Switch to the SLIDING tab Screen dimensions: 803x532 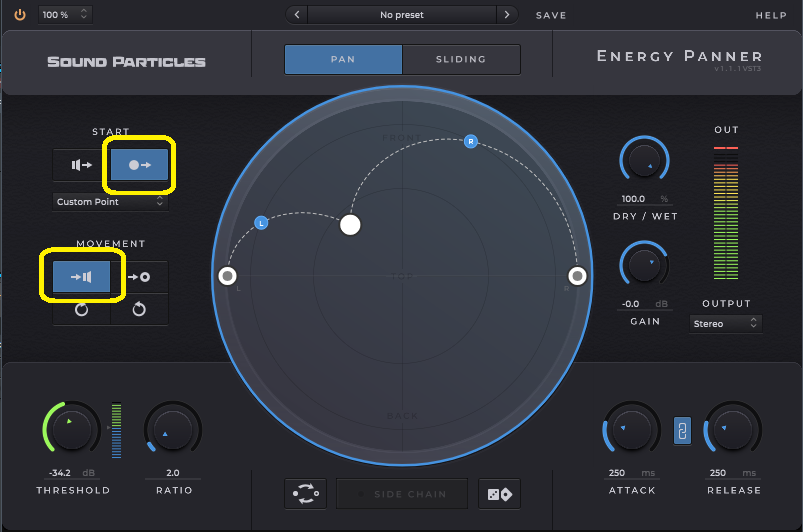(461, 59)
